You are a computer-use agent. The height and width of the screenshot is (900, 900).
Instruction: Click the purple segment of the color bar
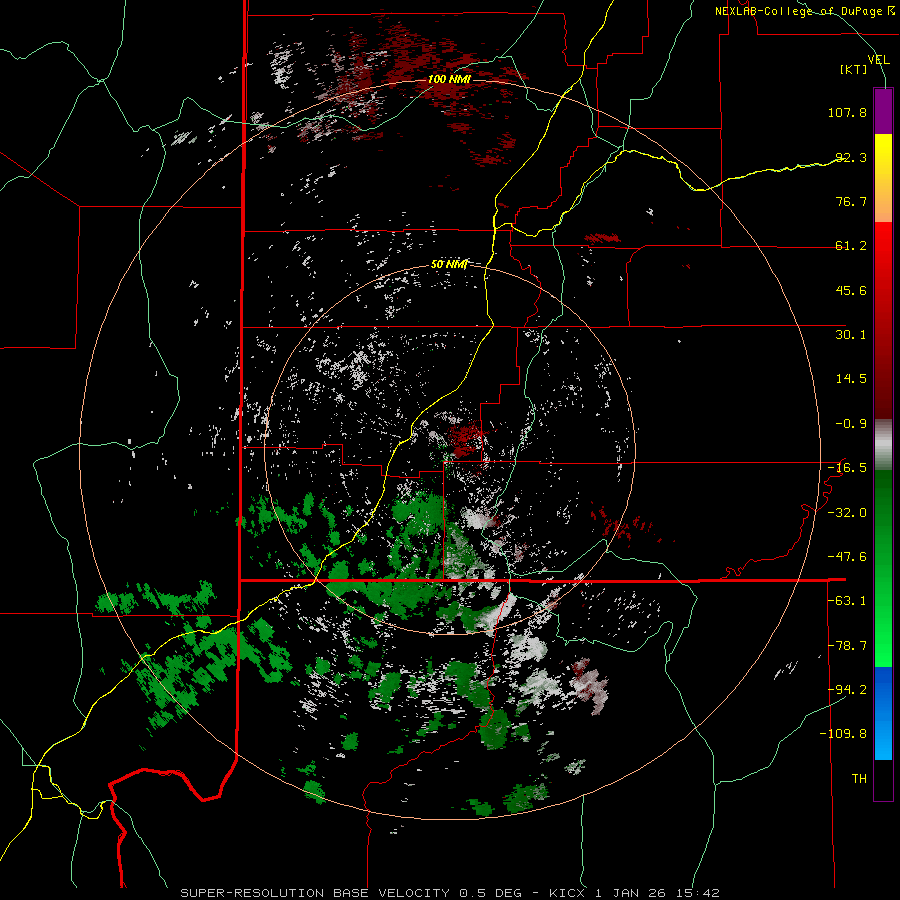coord(883,111)
